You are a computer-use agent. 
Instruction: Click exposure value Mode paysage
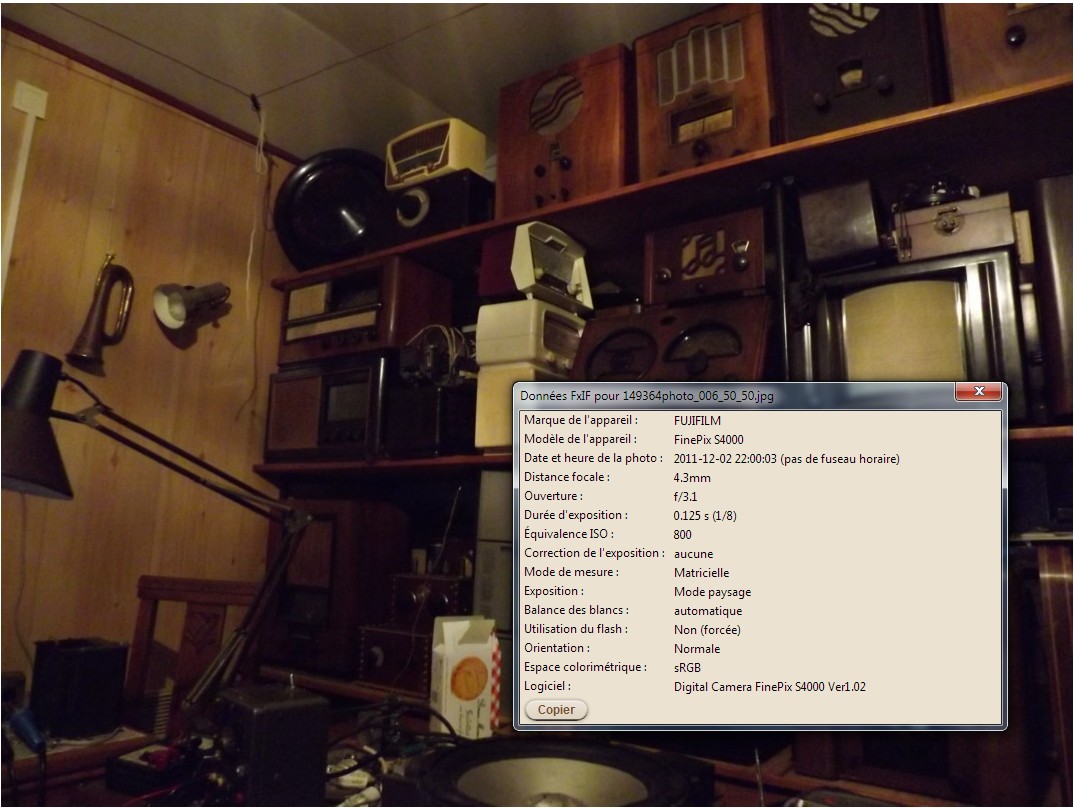coord(712,592)
